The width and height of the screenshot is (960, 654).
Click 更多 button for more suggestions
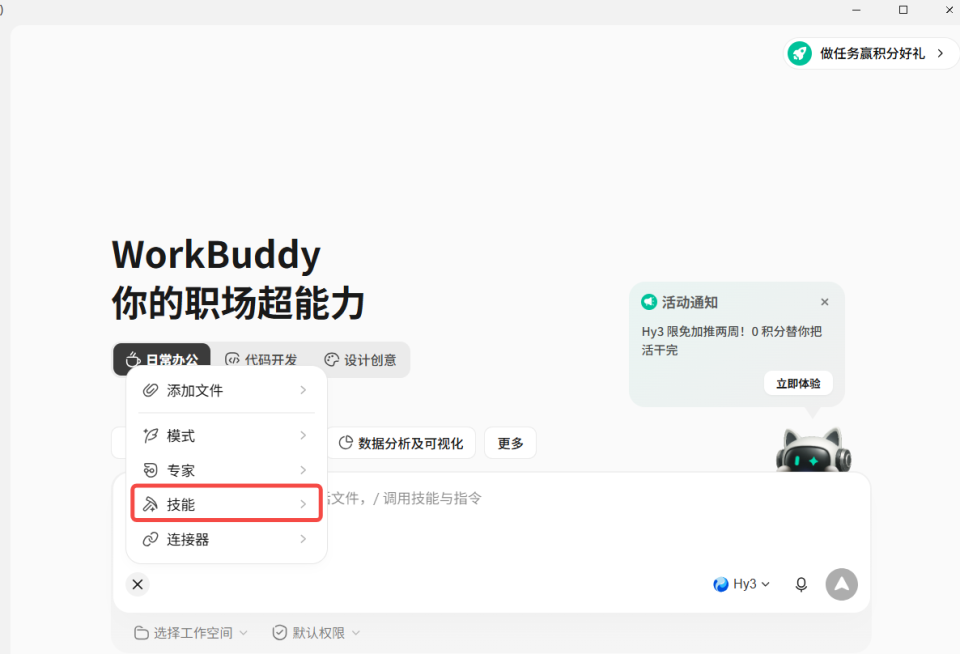tap(510, 443)
